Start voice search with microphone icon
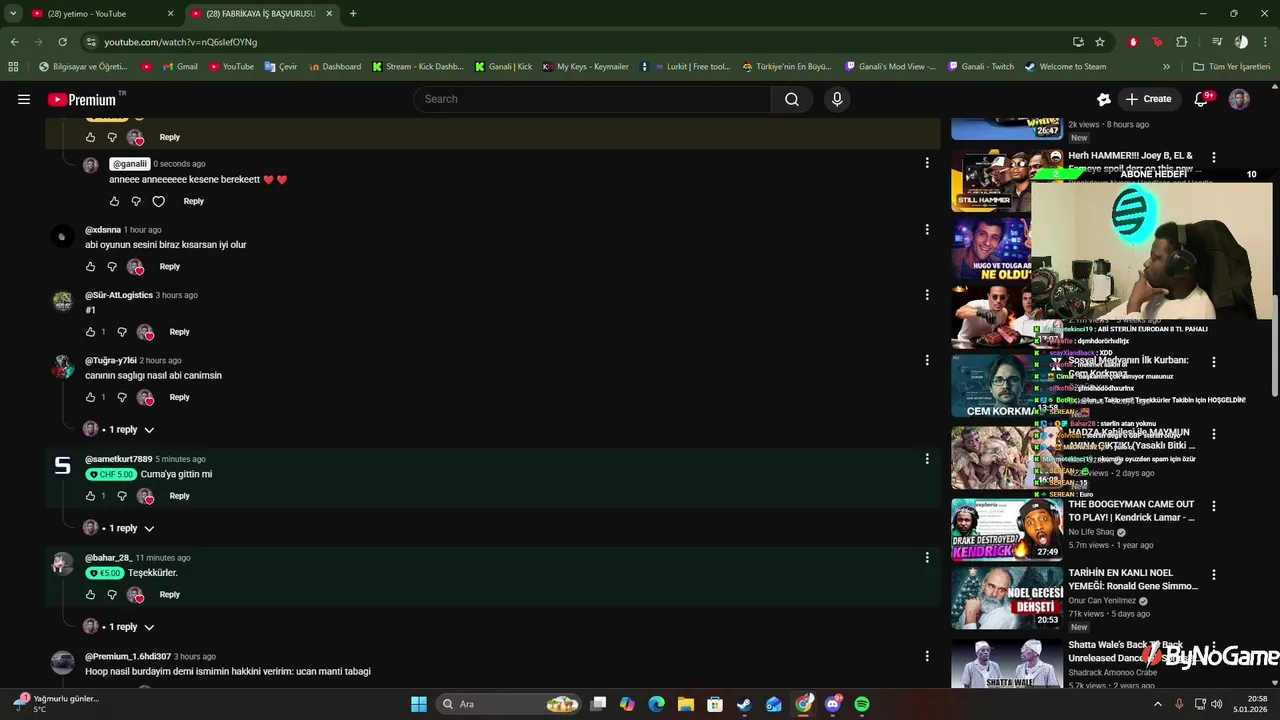The height and width of the screenshot is (720, 1280). (837, 99)
